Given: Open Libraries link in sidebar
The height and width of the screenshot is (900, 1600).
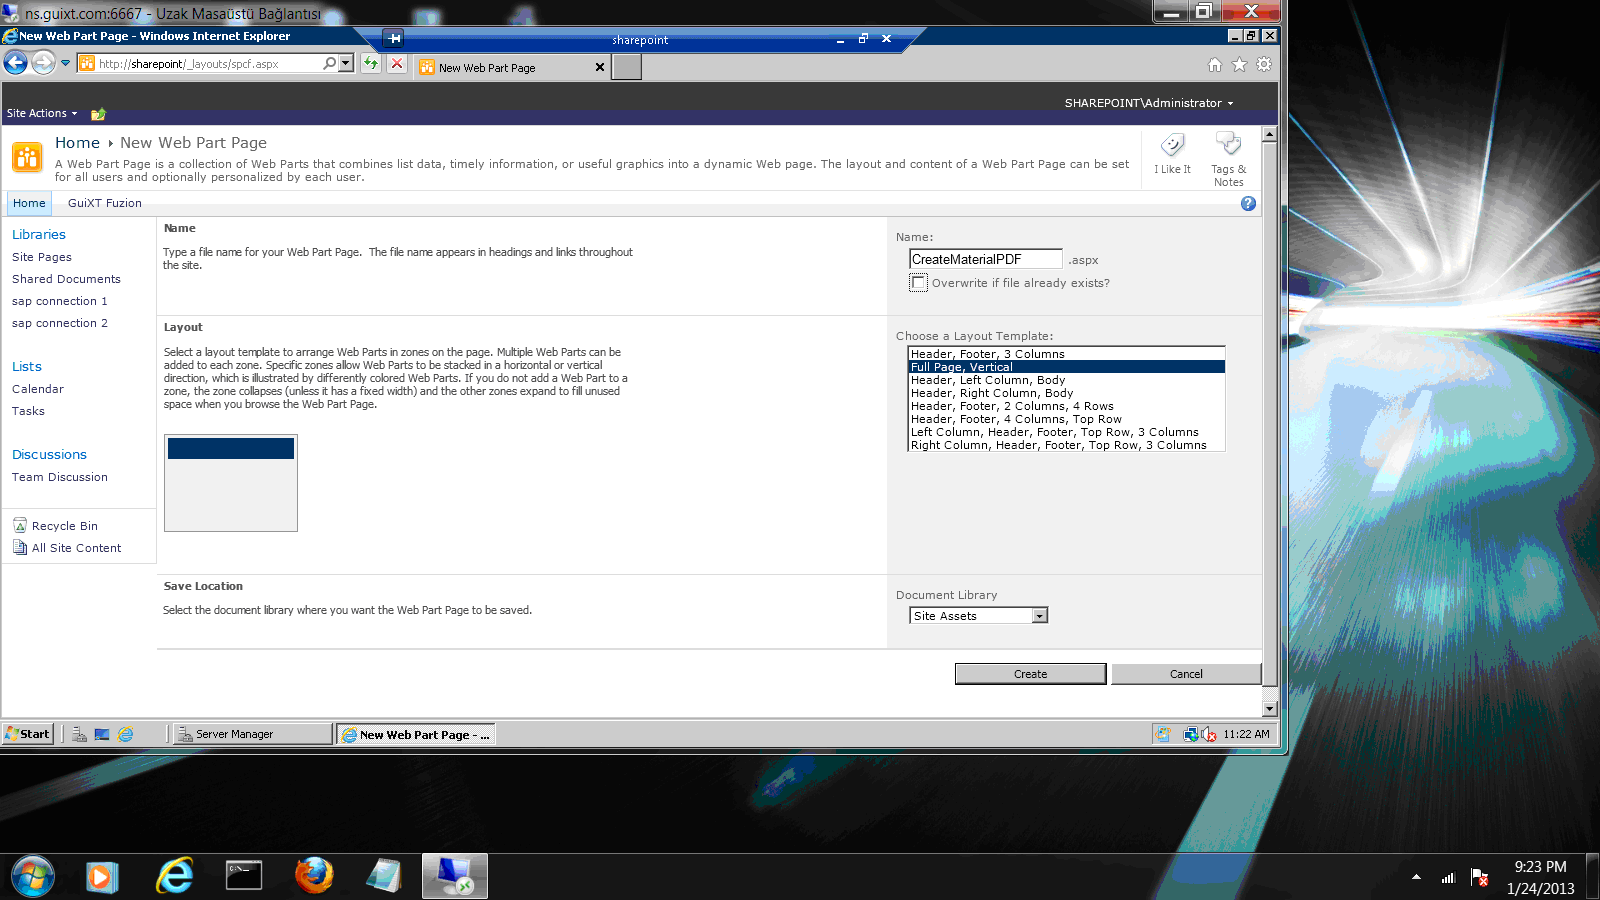Looking at the screenshot, I should click(x=39, y=234).
